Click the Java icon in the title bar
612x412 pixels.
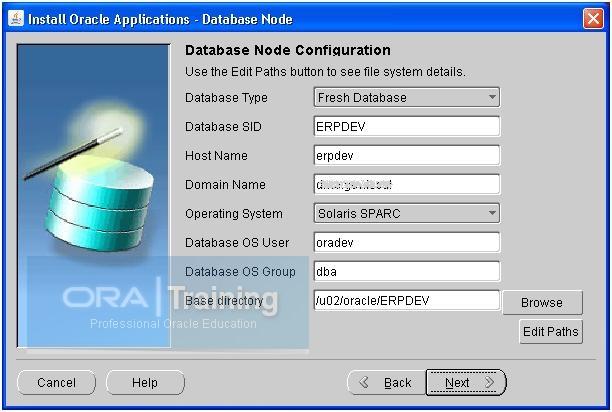click(16, 18)
